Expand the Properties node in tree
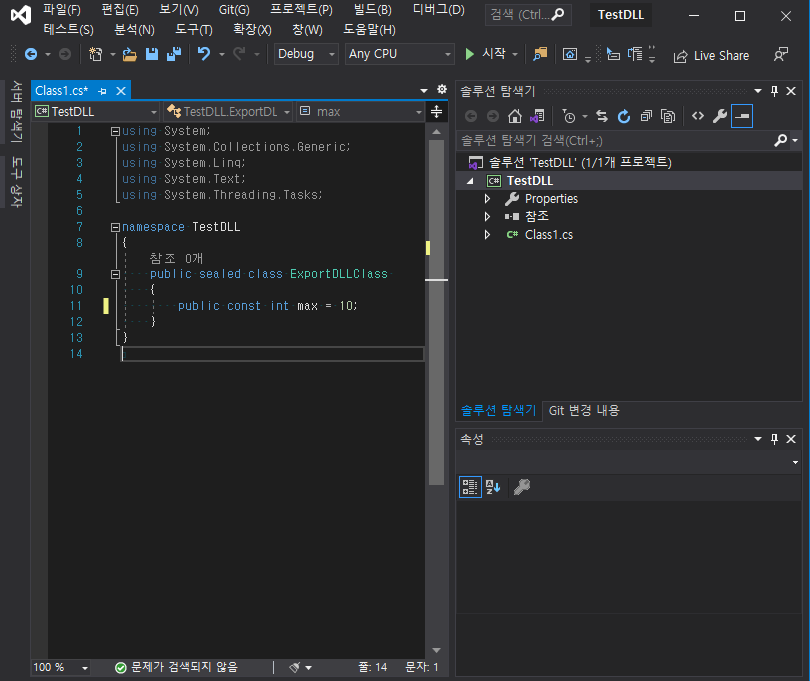 click(487, 198)
